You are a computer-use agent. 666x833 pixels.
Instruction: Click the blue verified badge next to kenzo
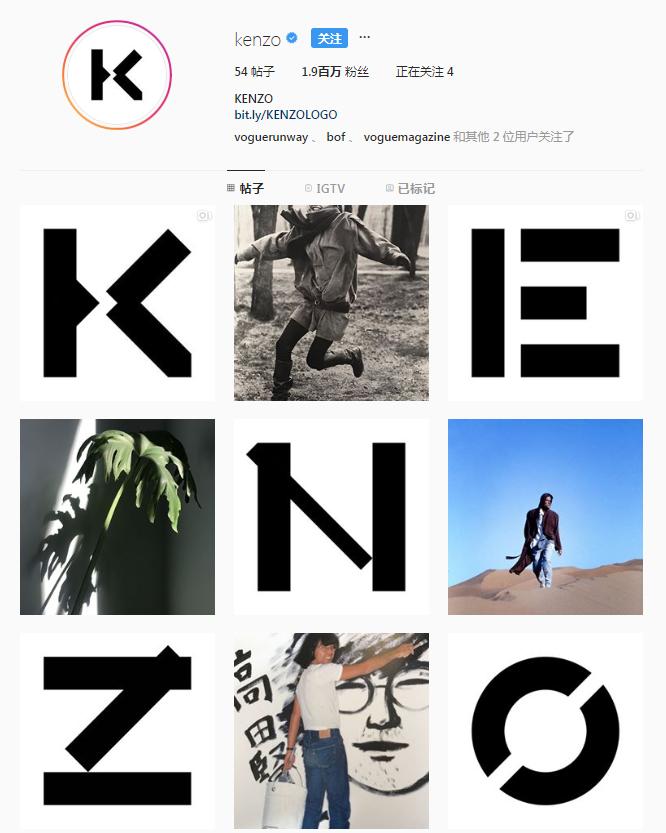[292, 38]
